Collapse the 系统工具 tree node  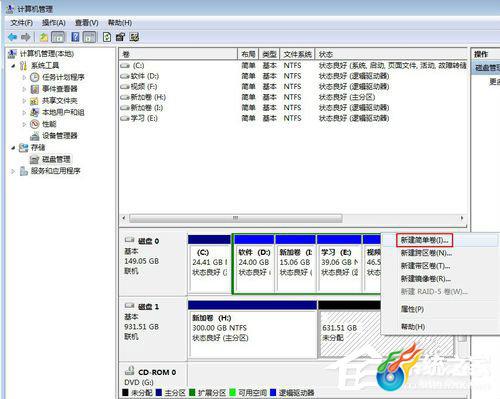tap(13, 66)
